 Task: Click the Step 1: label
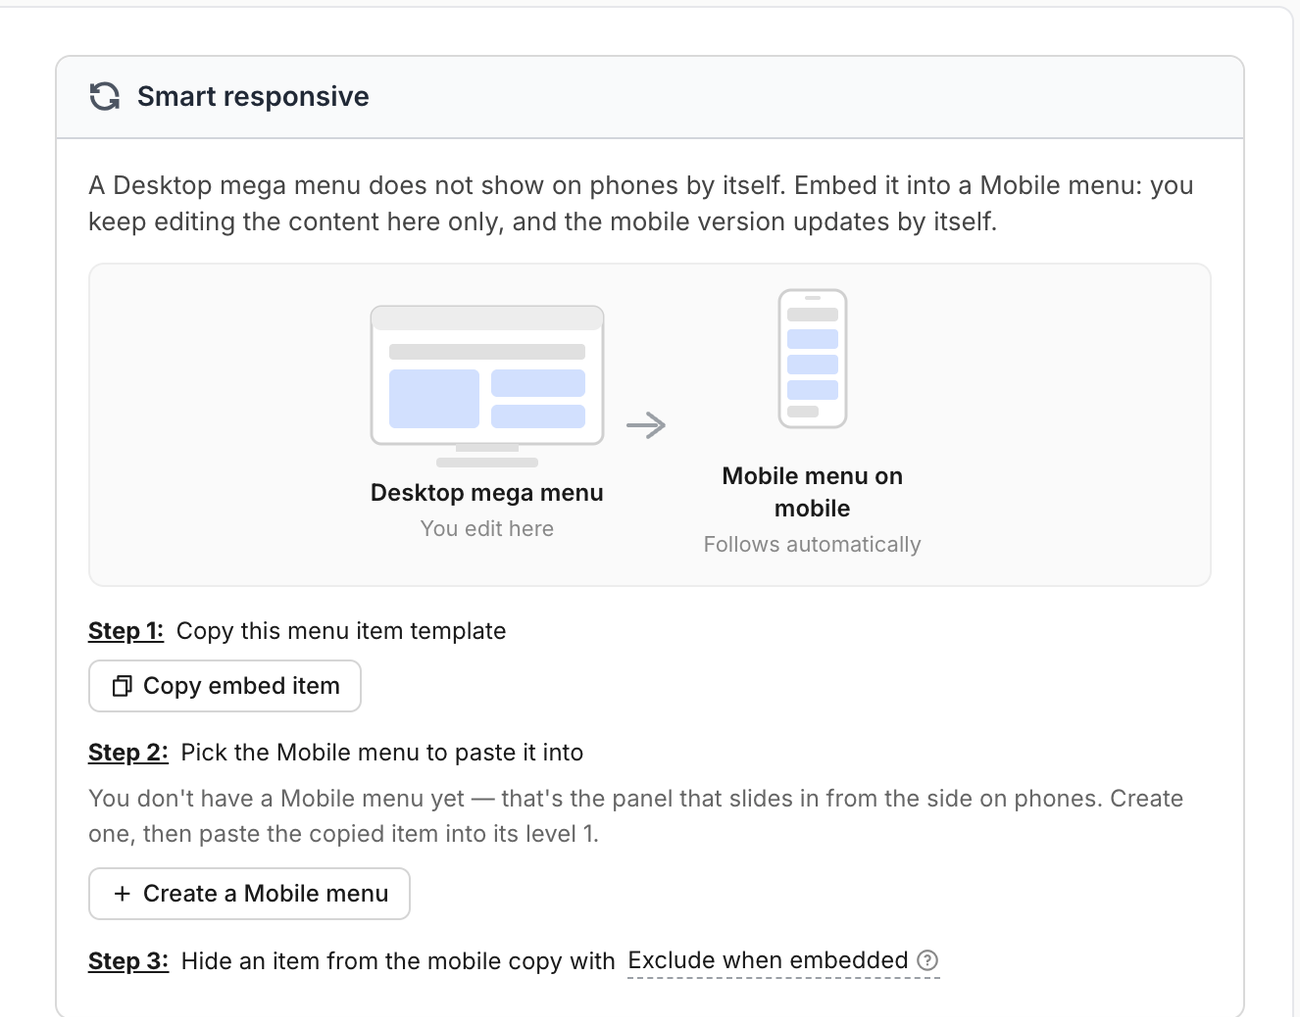tap(126, 631)
